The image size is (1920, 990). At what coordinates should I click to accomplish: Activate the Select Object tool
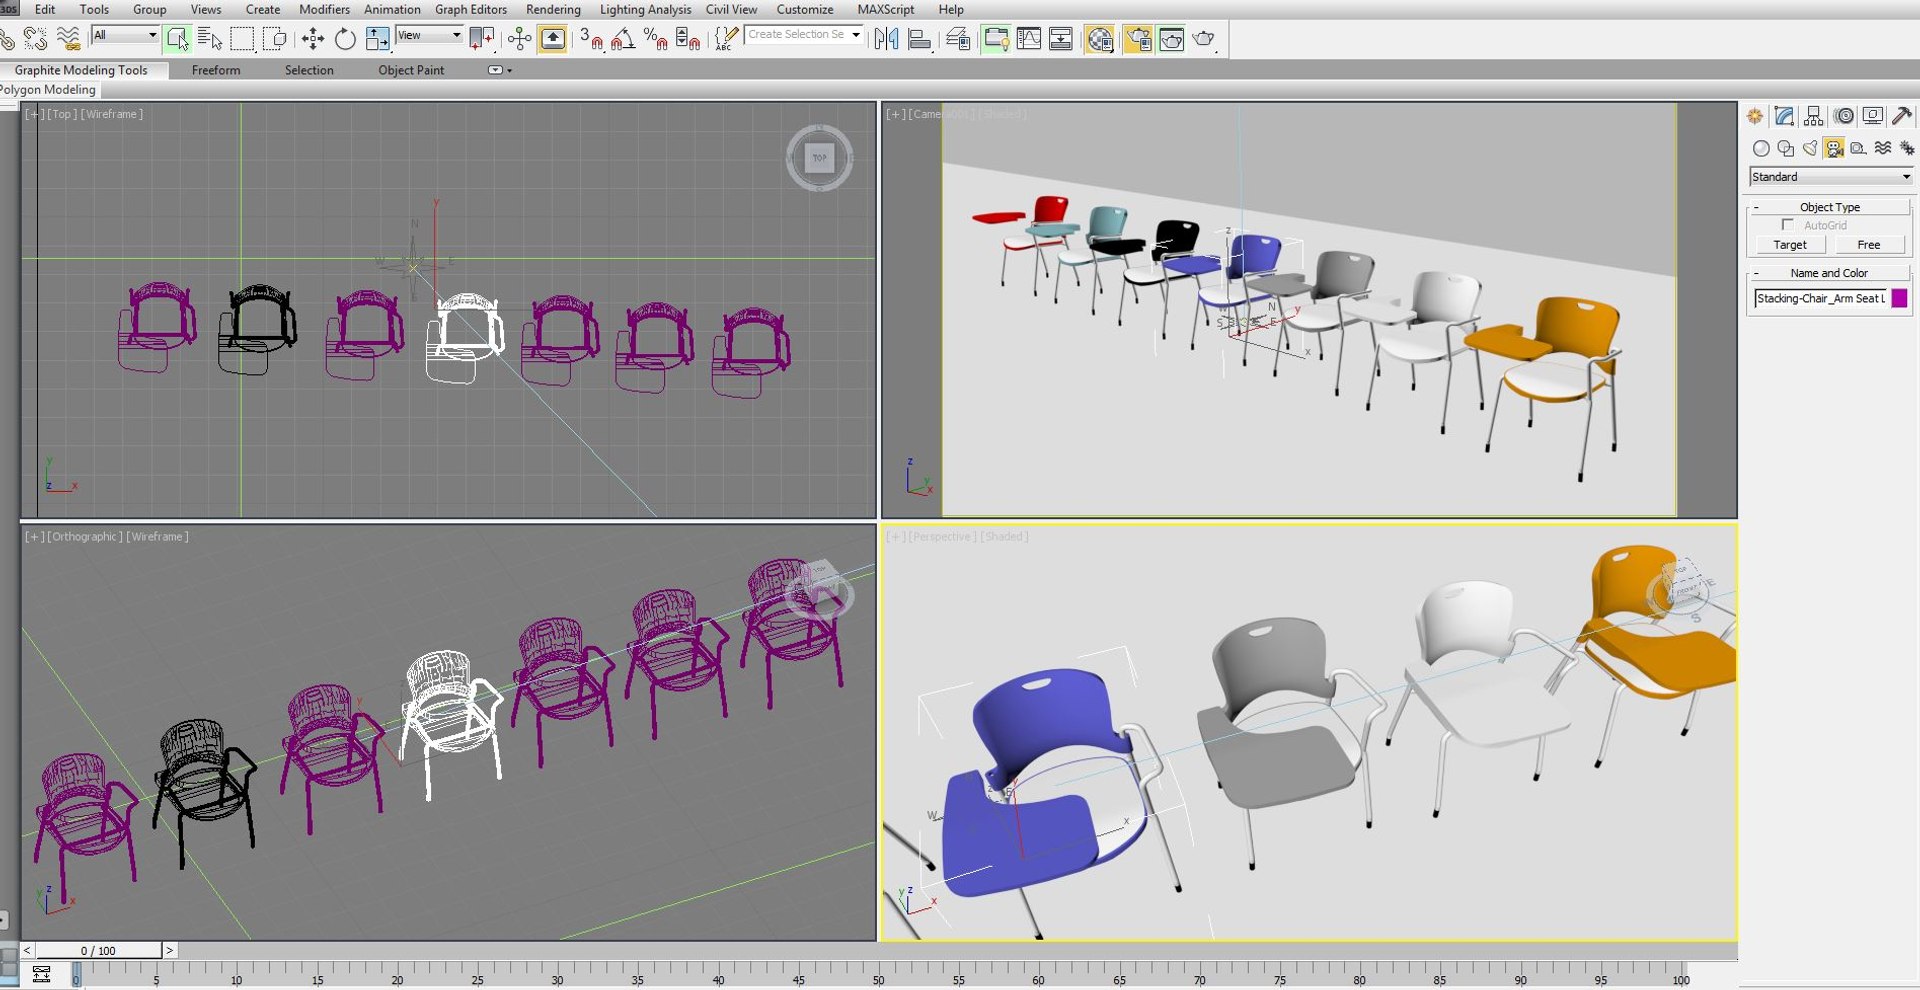point(178,39)
